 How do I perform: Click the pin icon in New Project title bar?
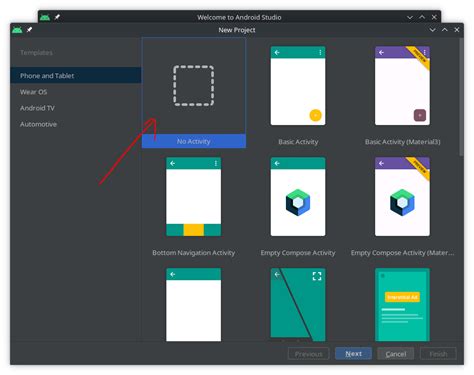[30, 30]
